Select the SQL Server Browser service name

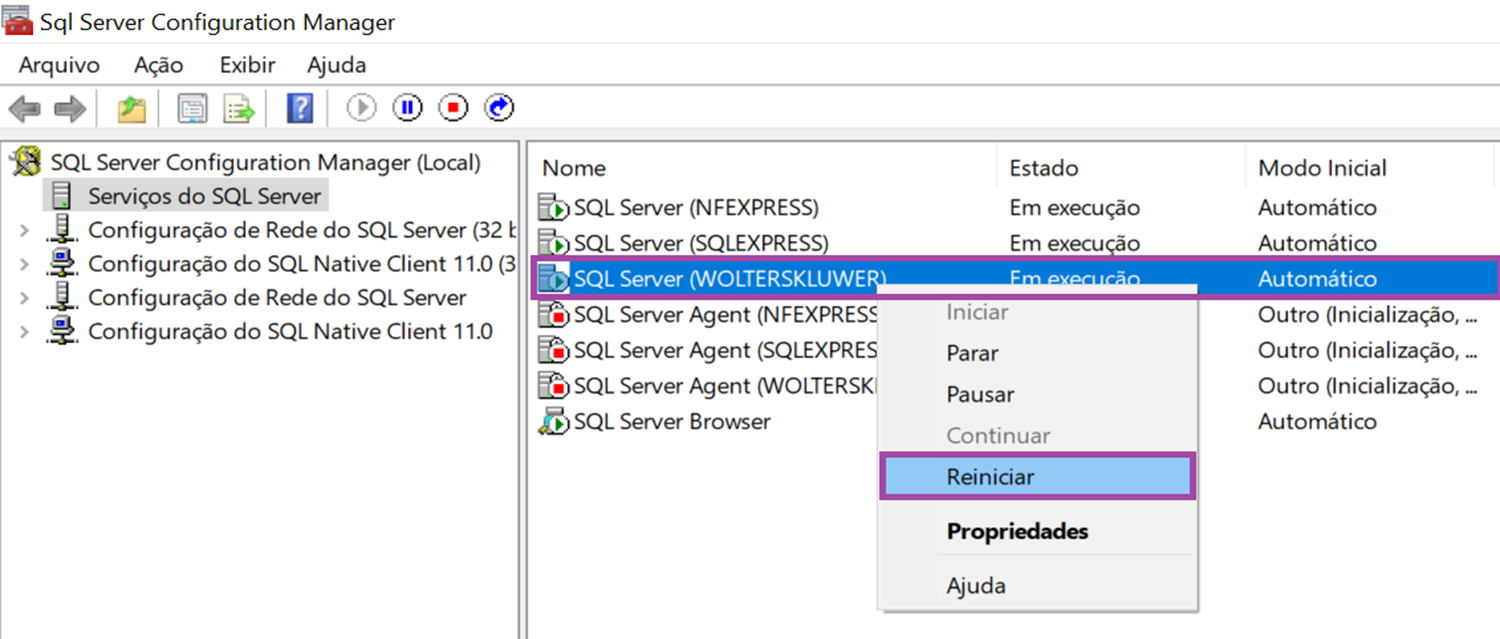coord(672,422)
